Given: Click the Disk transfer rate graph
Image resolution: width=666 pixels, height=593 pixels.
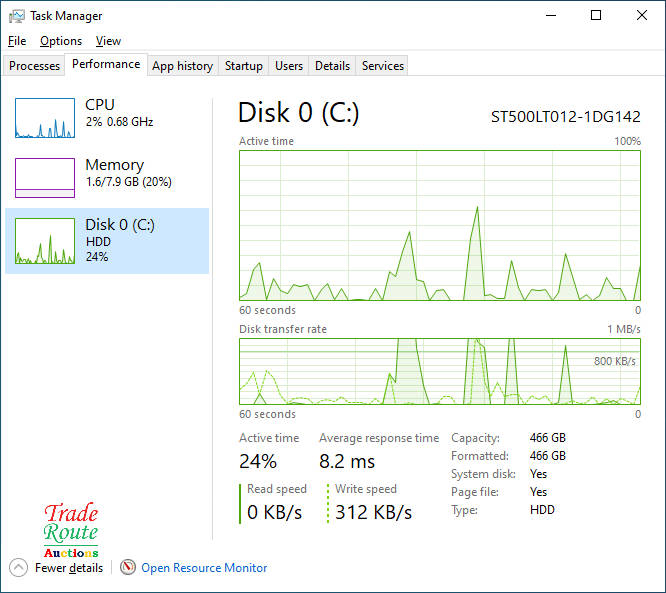Looking at the screenshot, I should [440, 371].
